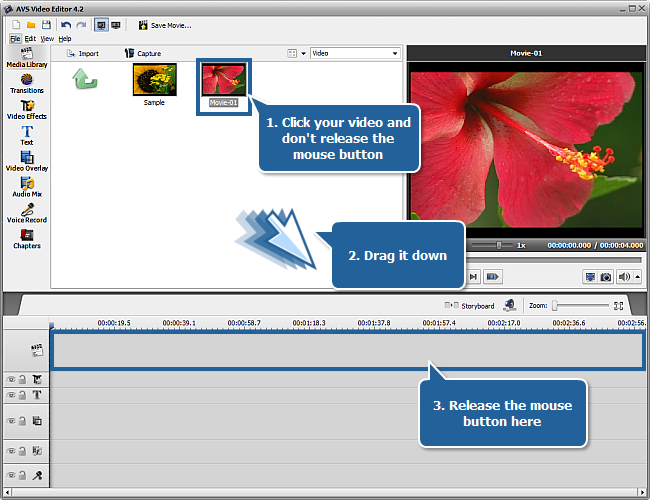Toggle visibility of the voice record track
This screenshot has height=500, width=650.
11,475
